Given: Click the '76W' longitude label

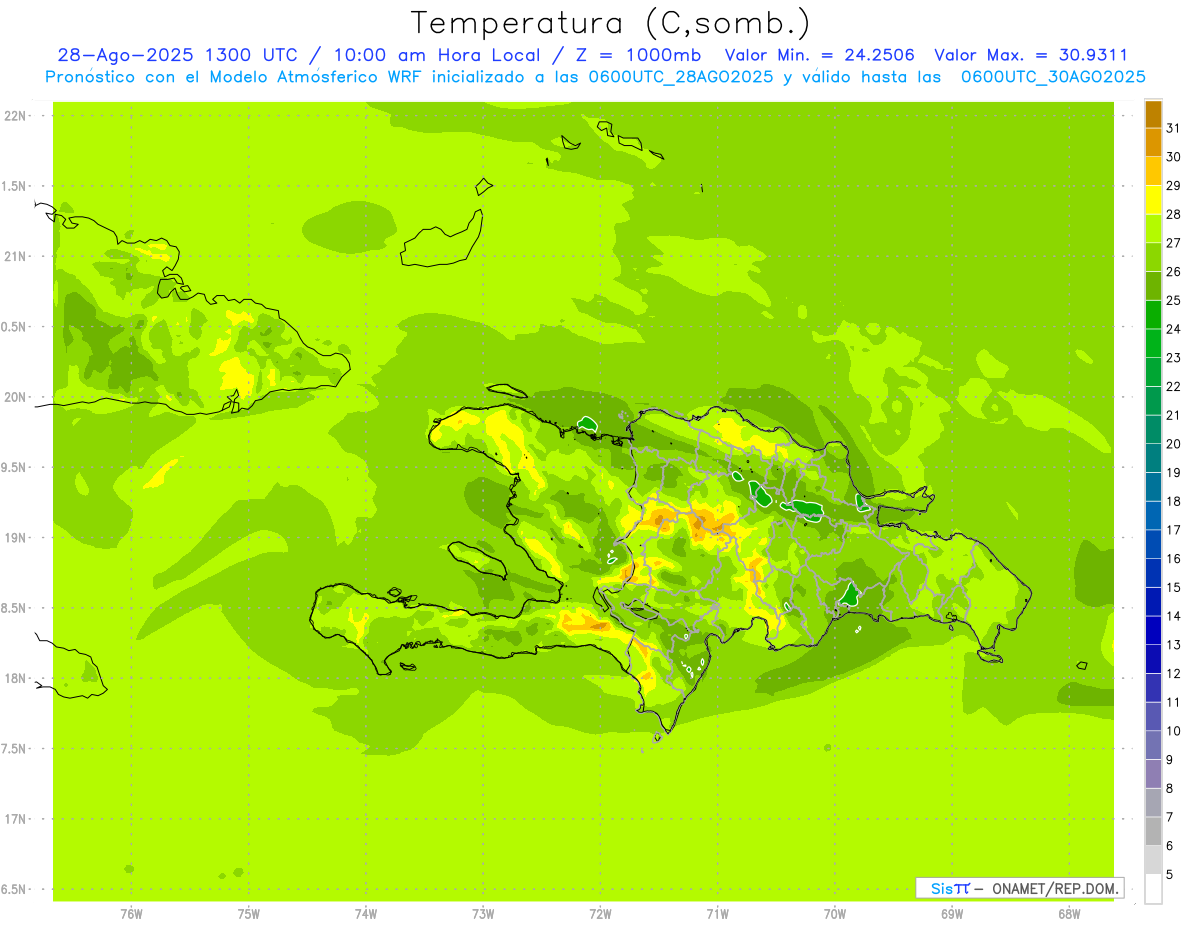Looking at the screenshot, I should click(x=132, y=914).
